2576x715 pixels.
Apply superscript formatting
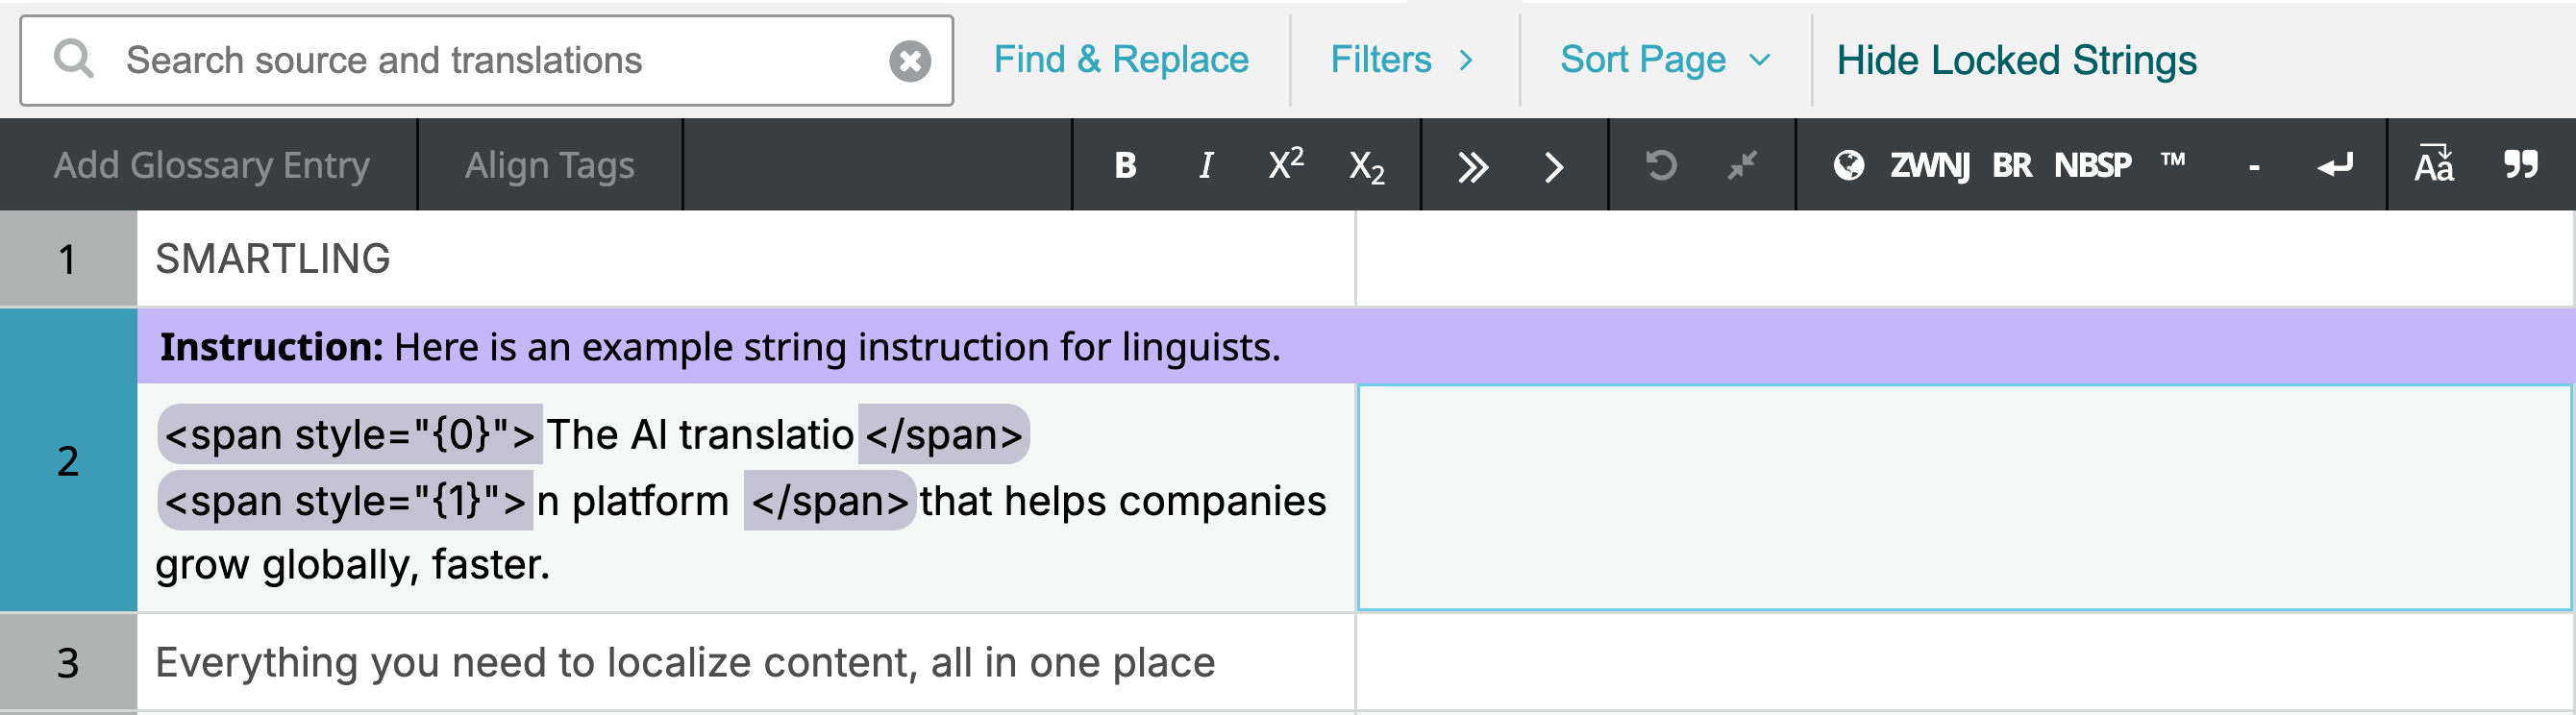click(1285, 163)
